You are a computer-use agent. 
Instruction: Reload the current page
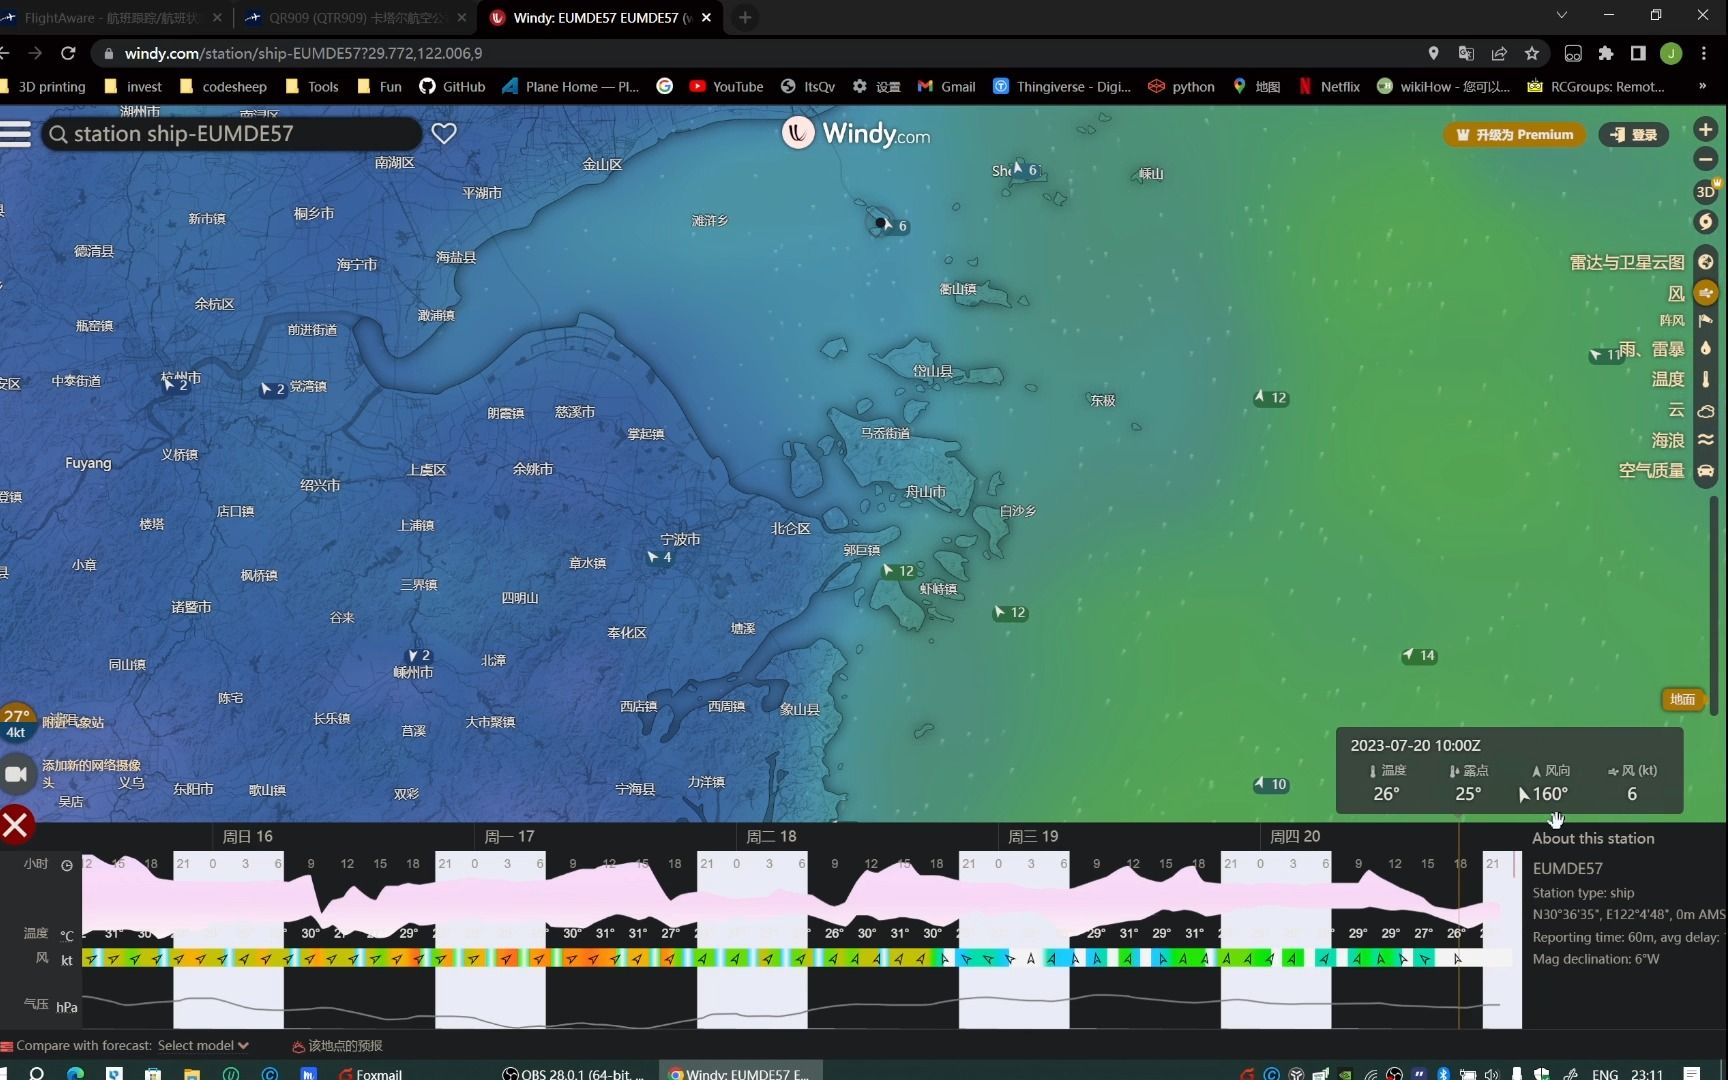click(x=68, y=53)
